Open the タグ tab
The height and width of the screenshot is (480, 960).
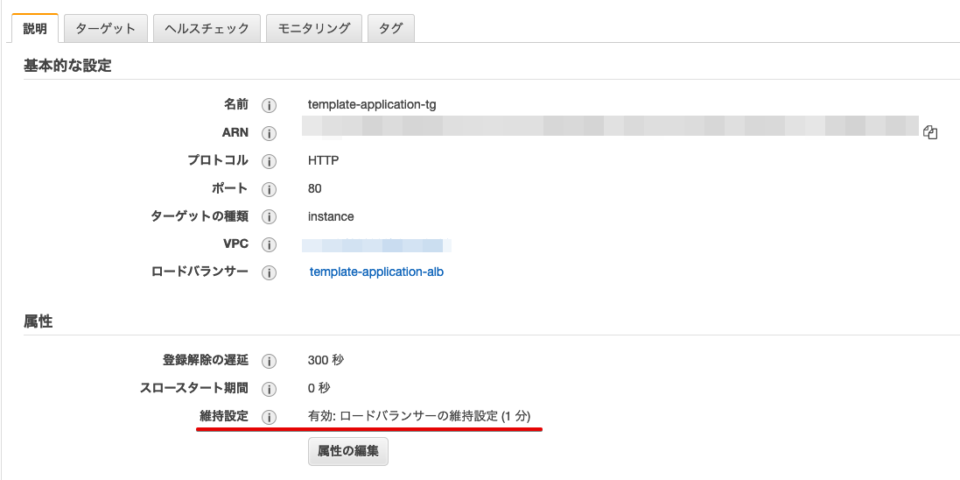coord(390,29)
